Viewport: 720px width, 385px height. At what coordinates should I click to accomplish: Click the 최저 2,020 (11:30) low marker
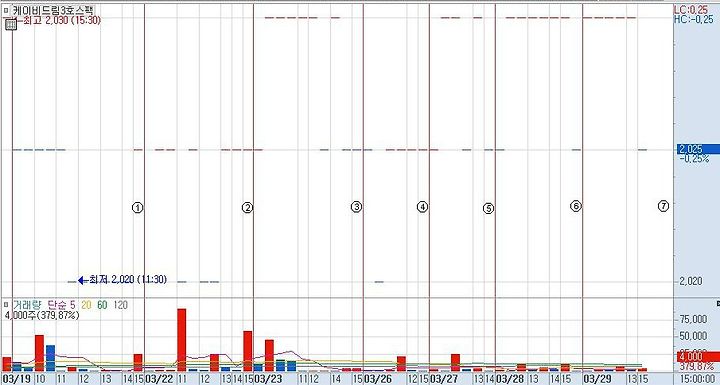[122, 279]
